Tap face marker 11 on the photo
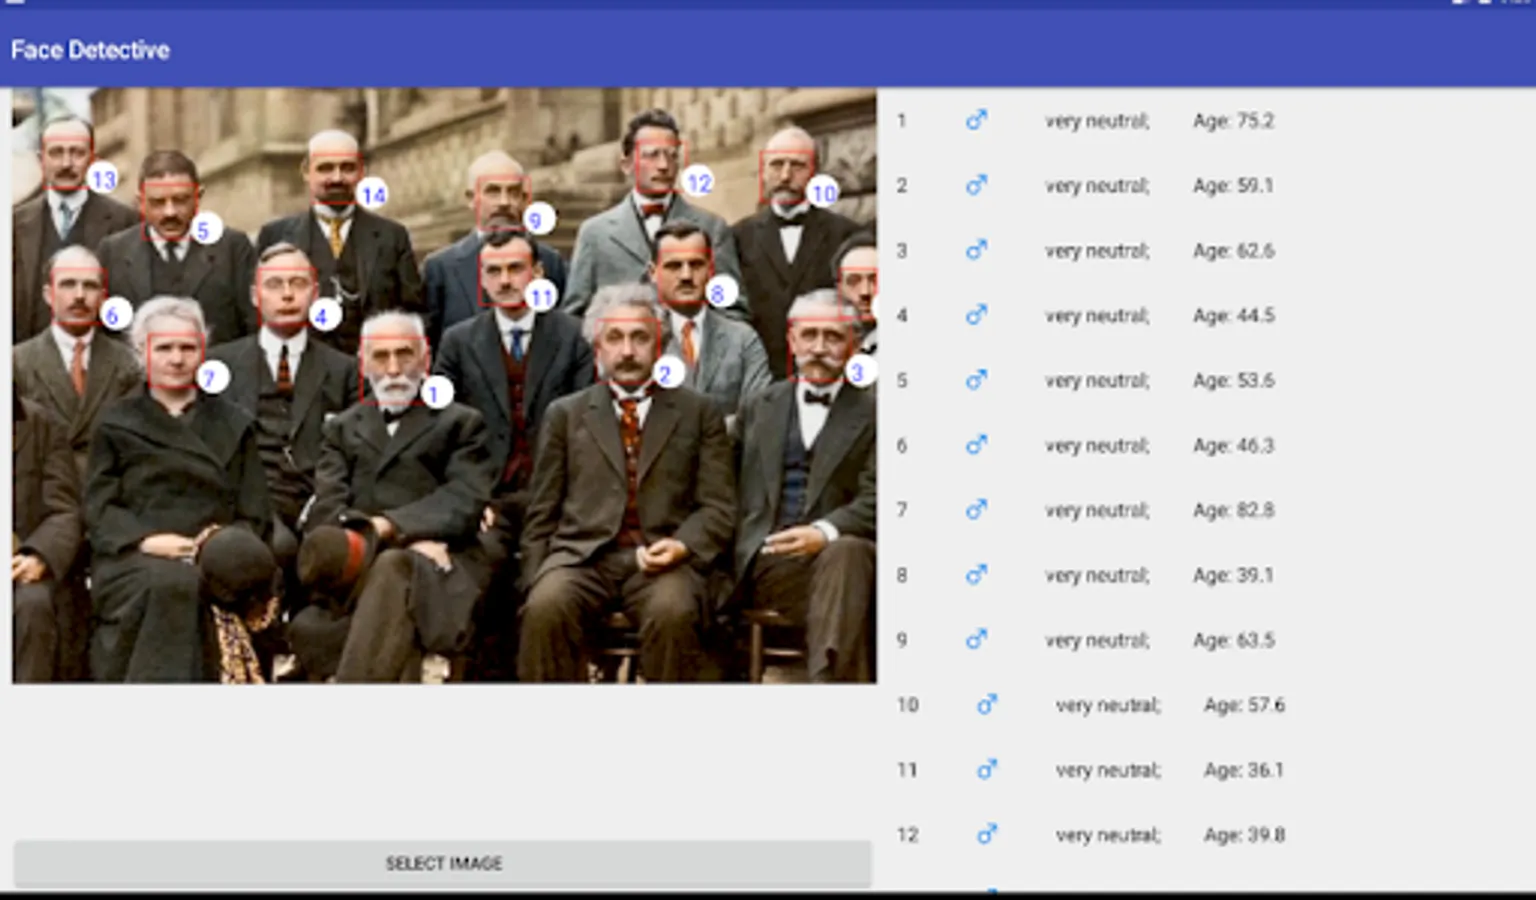1536x900 pixels. 540,296
